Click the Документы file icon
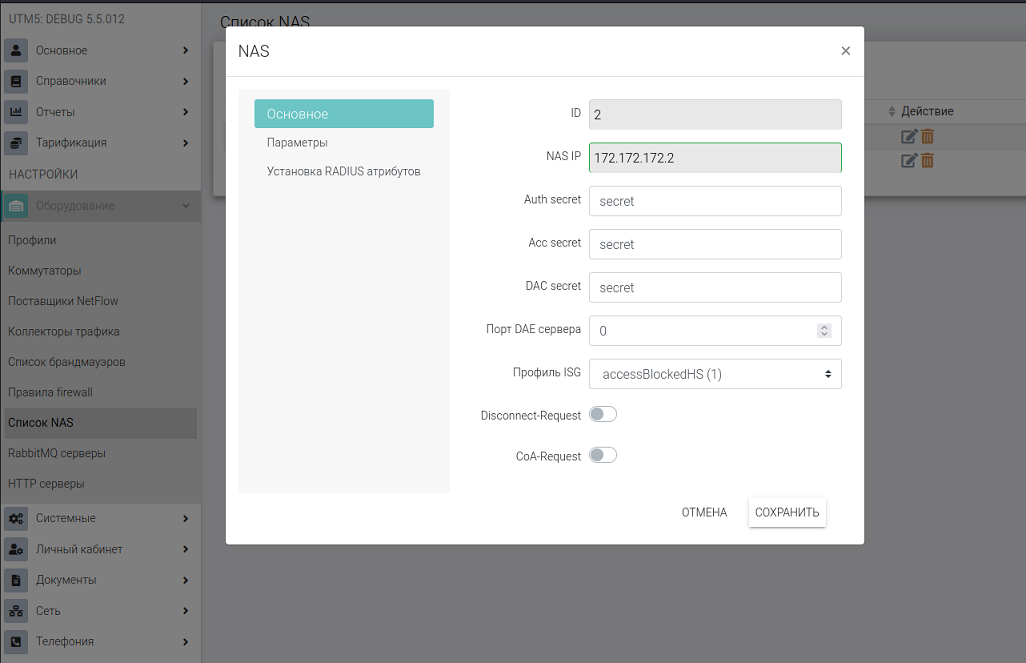The height and width of the screenshot is (663, 1026). [16, 580]
